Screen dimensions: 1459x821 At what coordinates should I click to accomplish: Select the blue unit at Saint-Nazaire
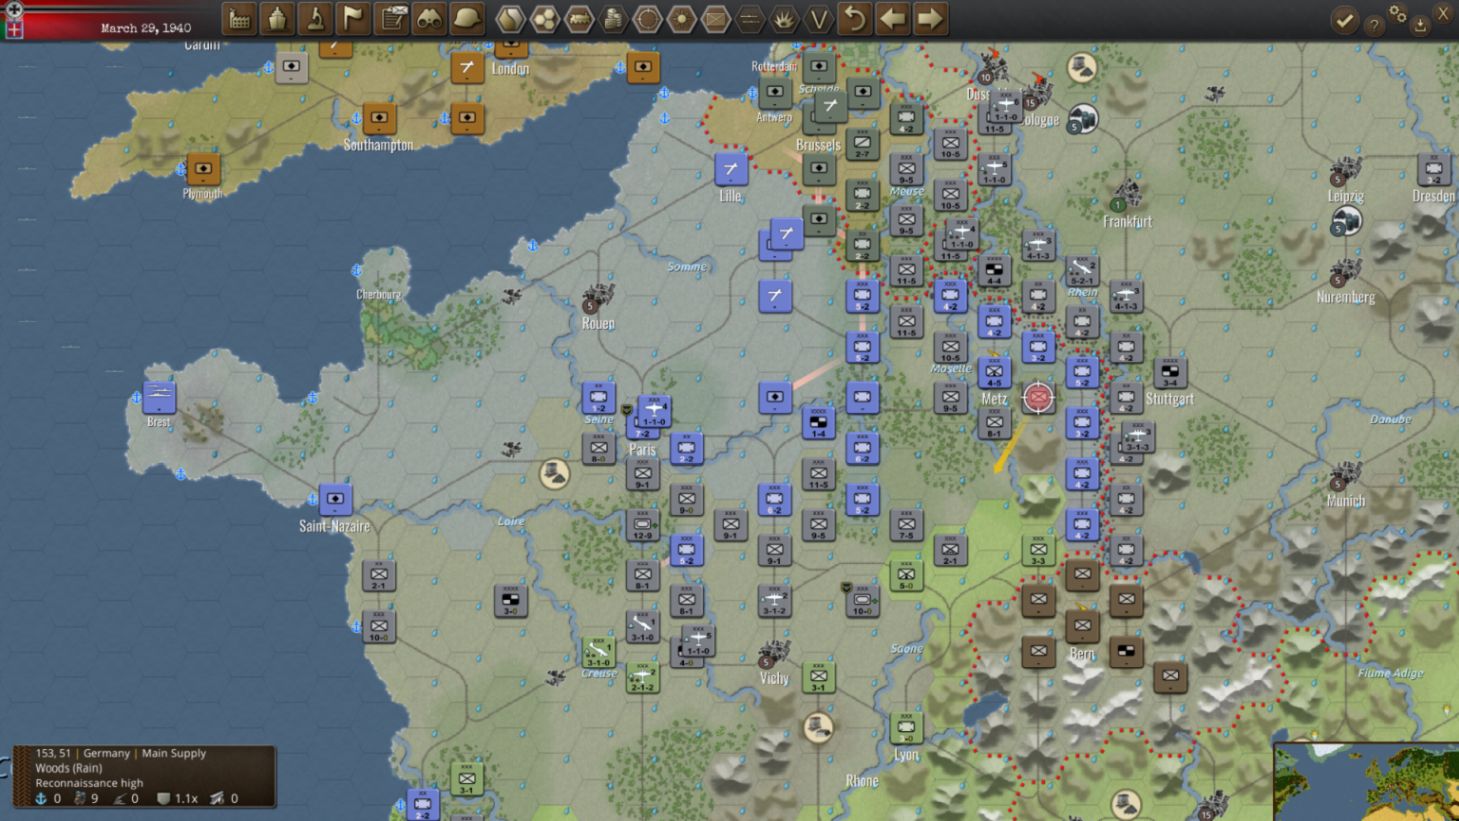pos(335,498)
